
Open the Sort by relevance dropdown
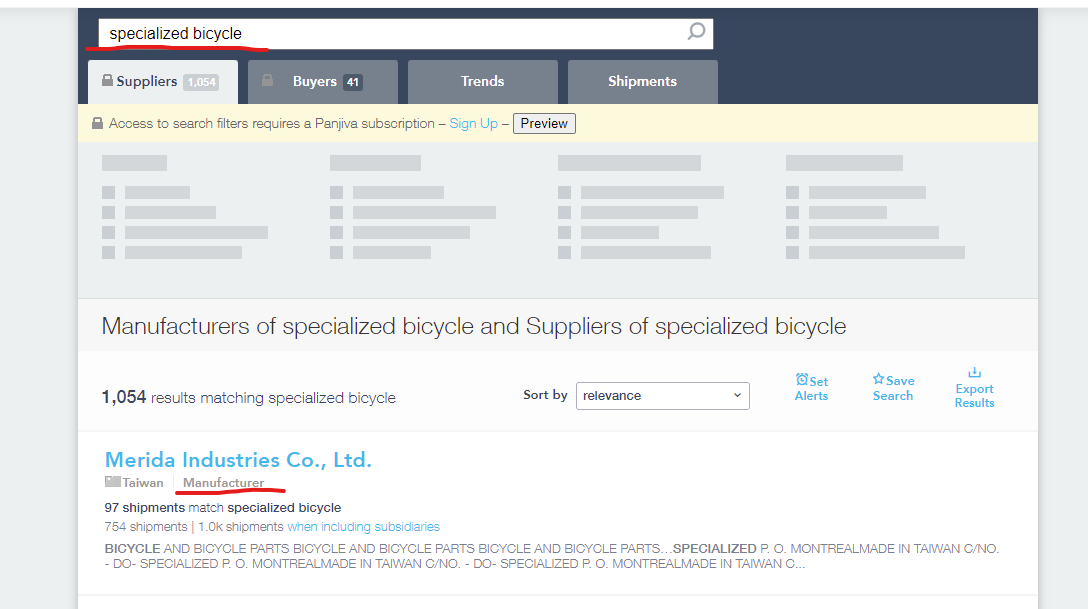tap(663, 395)
